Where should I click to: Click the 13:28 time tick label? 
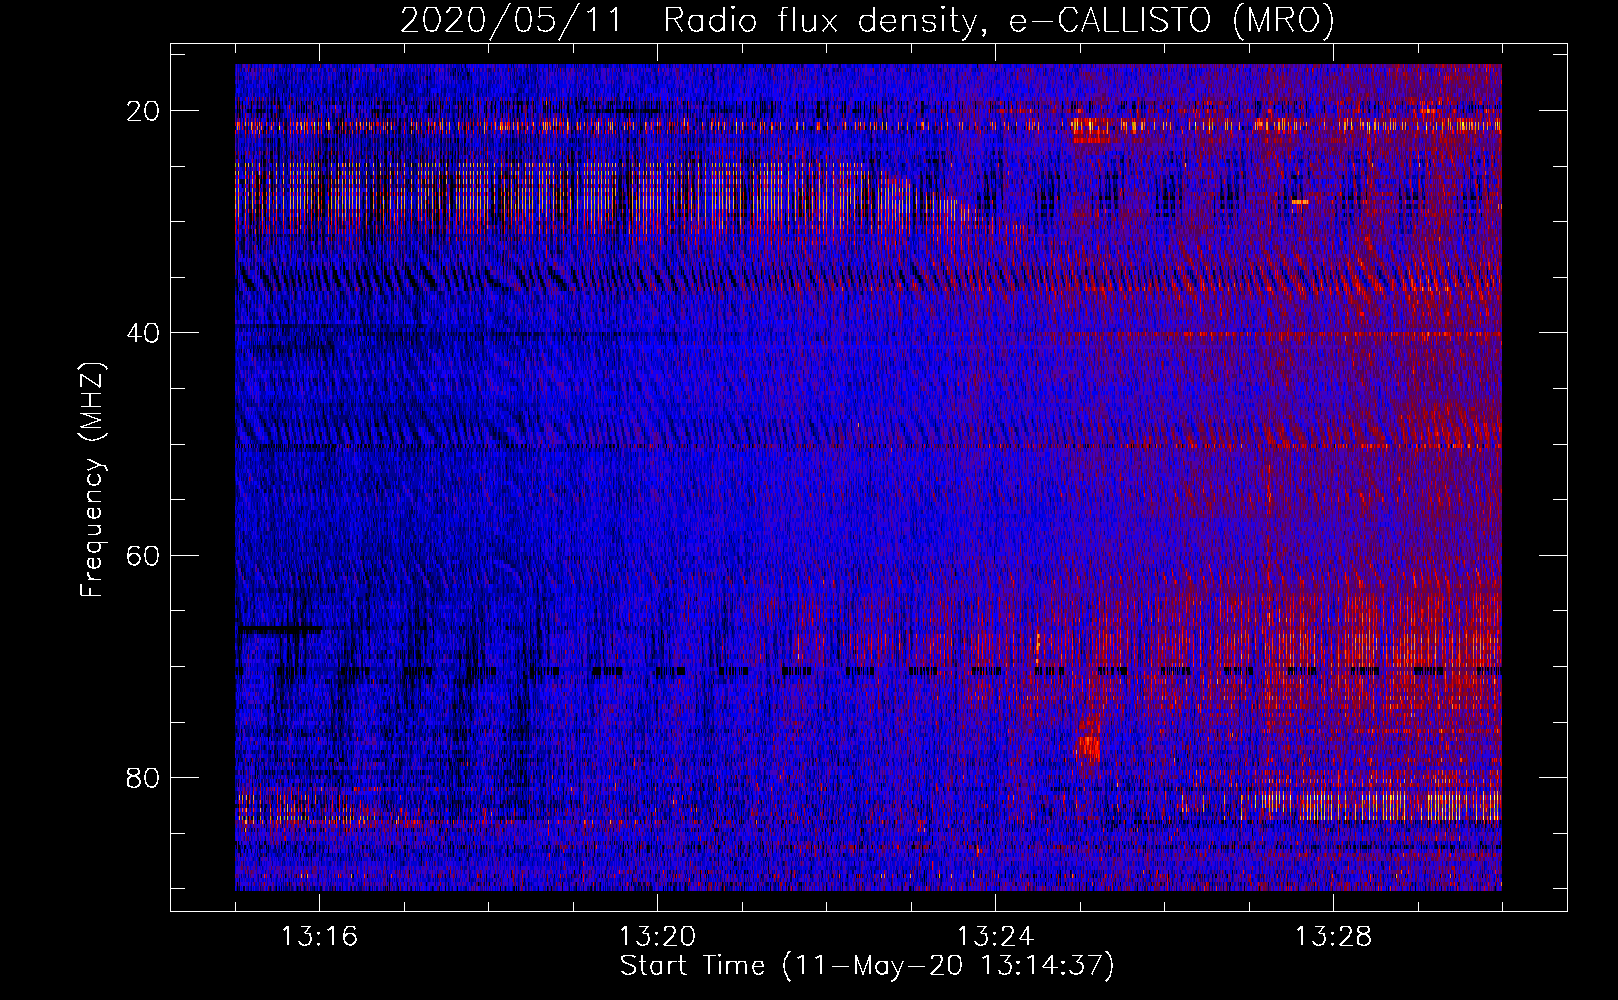(1333, 937)
